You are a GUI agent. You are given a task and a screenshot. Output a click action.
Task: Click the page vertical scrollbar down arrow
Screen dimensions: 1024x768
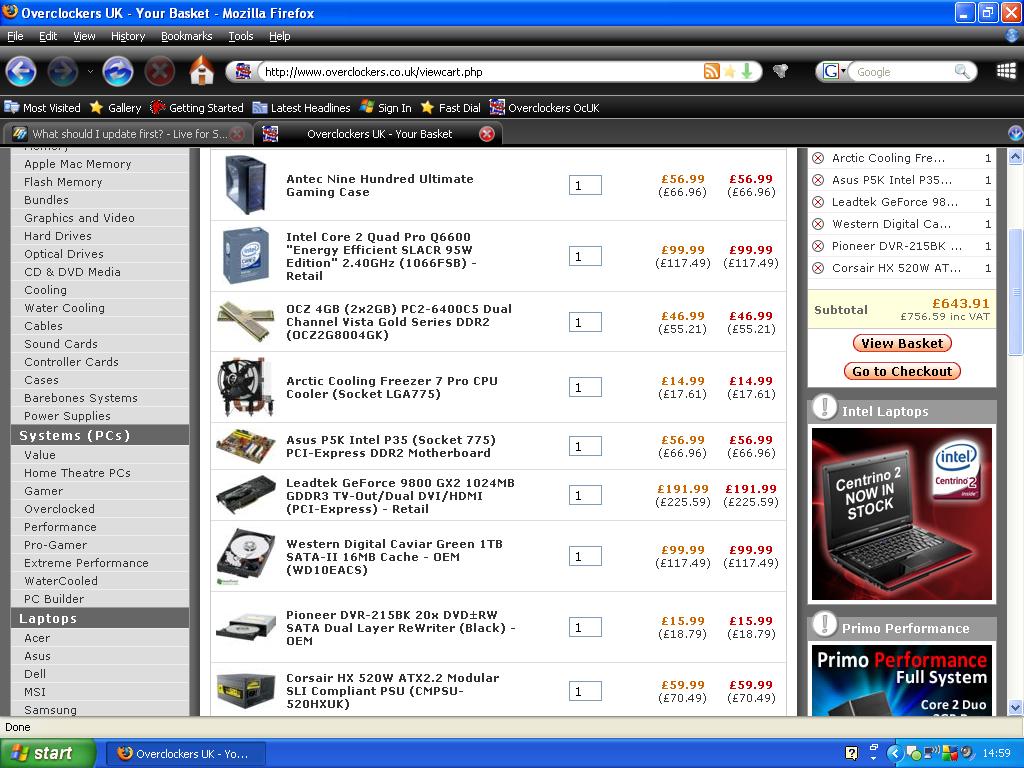pyautogui.click(x=1016, y=707)
